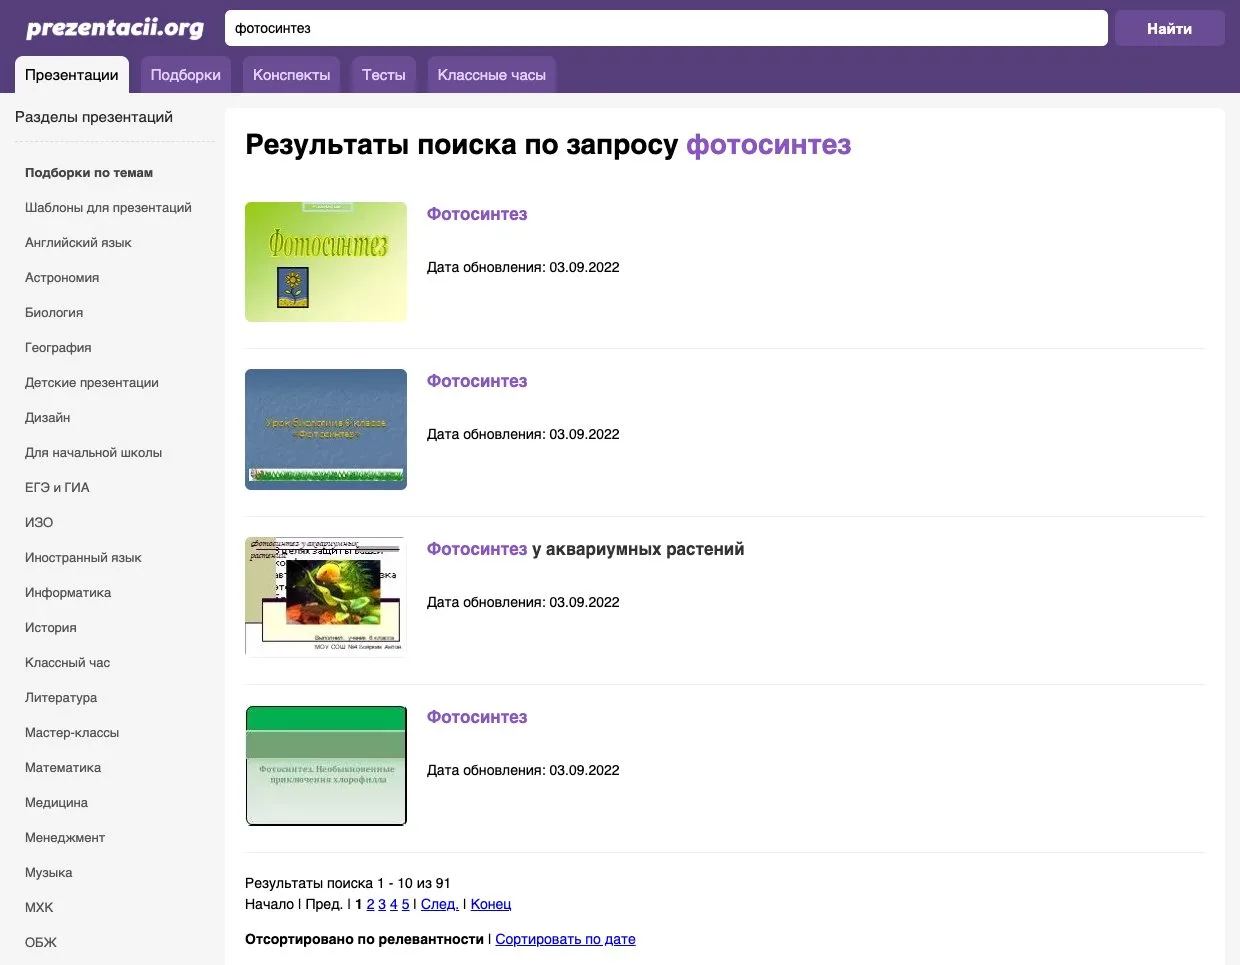Select the "Тесты" tab
Image resolution: width=1240 pixels, height=965 pixels.
coord(384,75)
